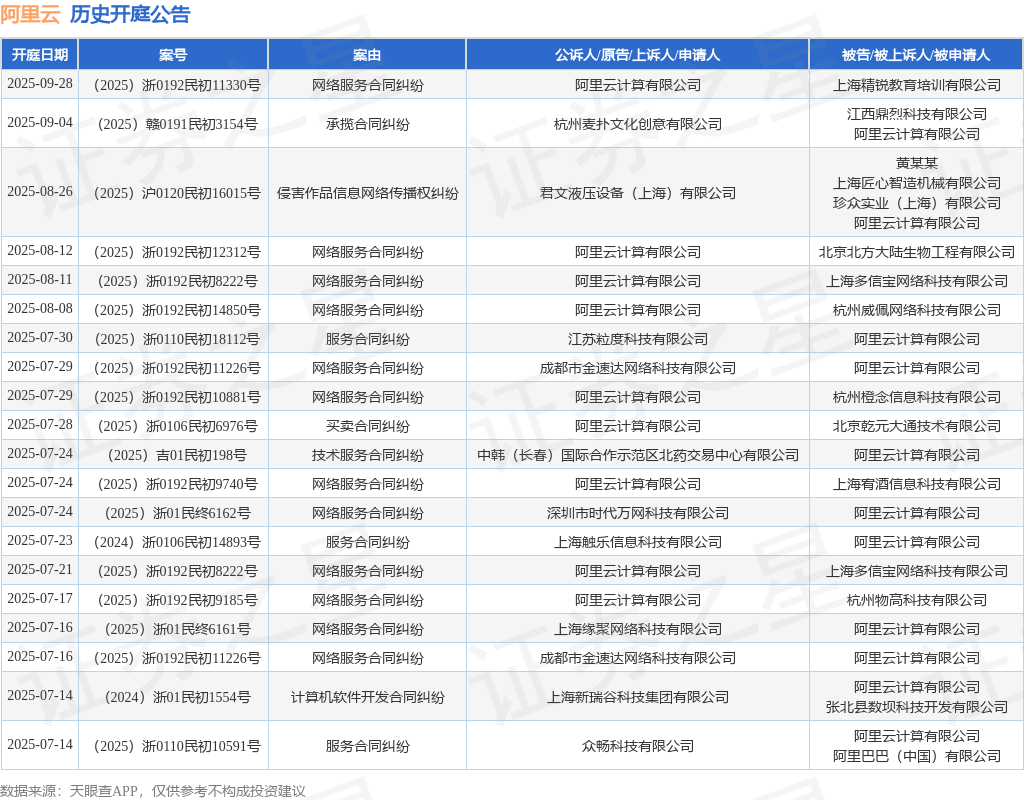Screen dimensions: 1024x800
Task: Click the 数据来源 天眼查APP footer note
Action: click(153, 791)
